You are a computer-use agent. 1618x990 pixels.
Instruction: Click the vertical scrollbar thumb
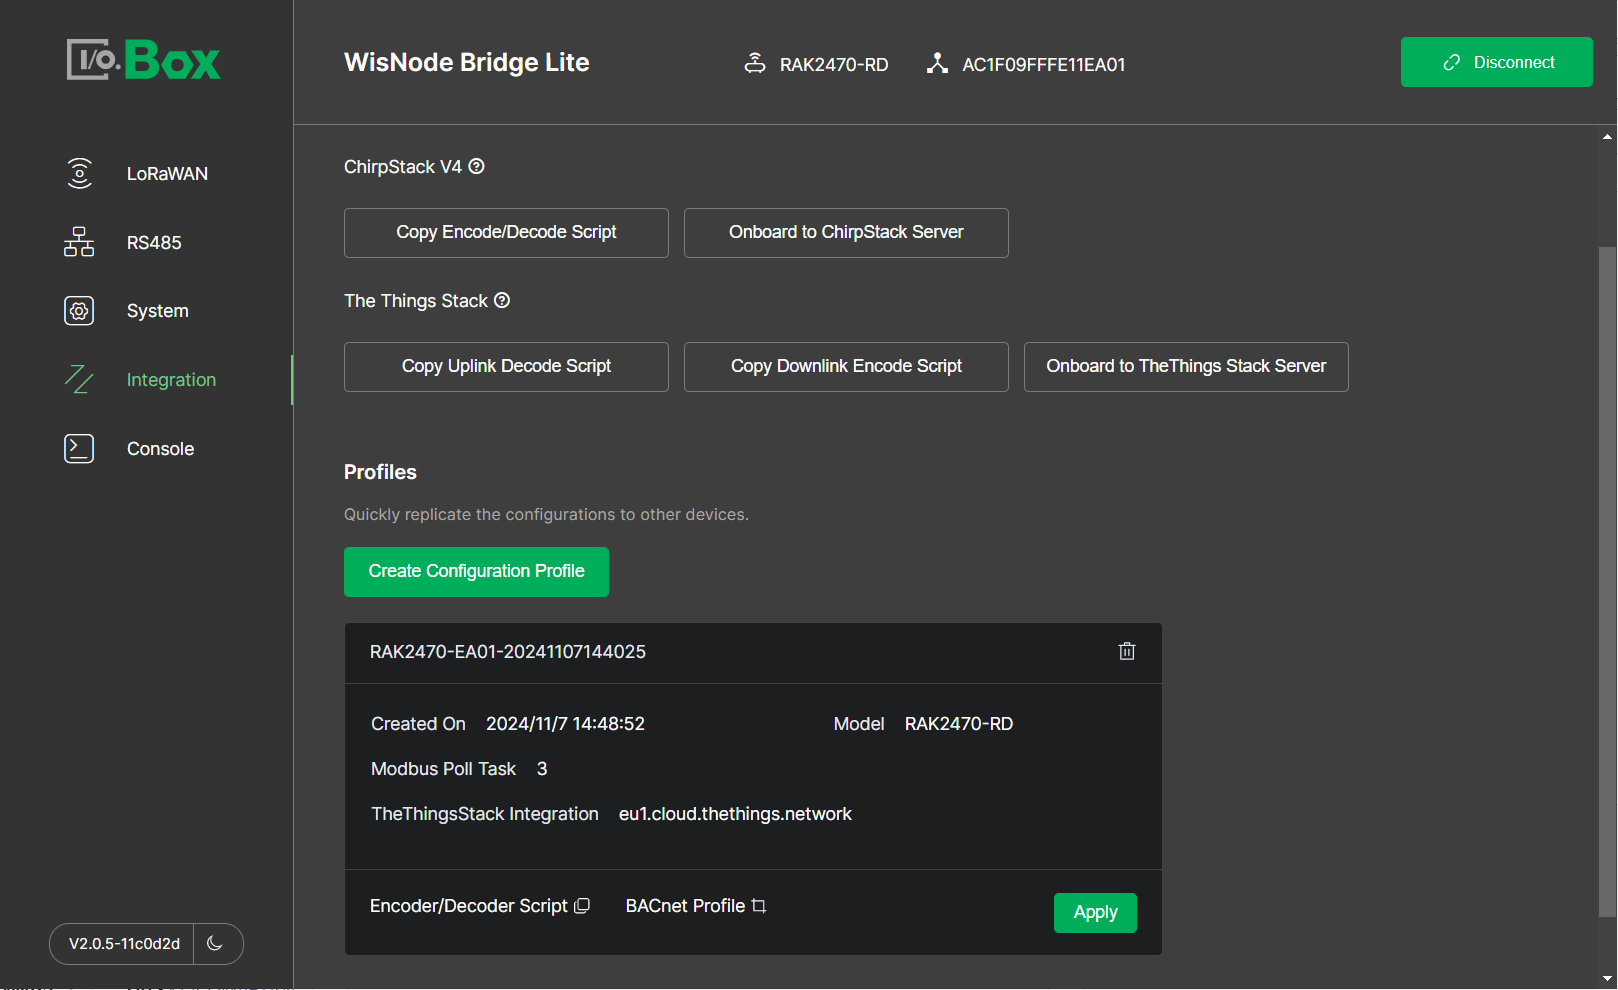[1607, 581]
